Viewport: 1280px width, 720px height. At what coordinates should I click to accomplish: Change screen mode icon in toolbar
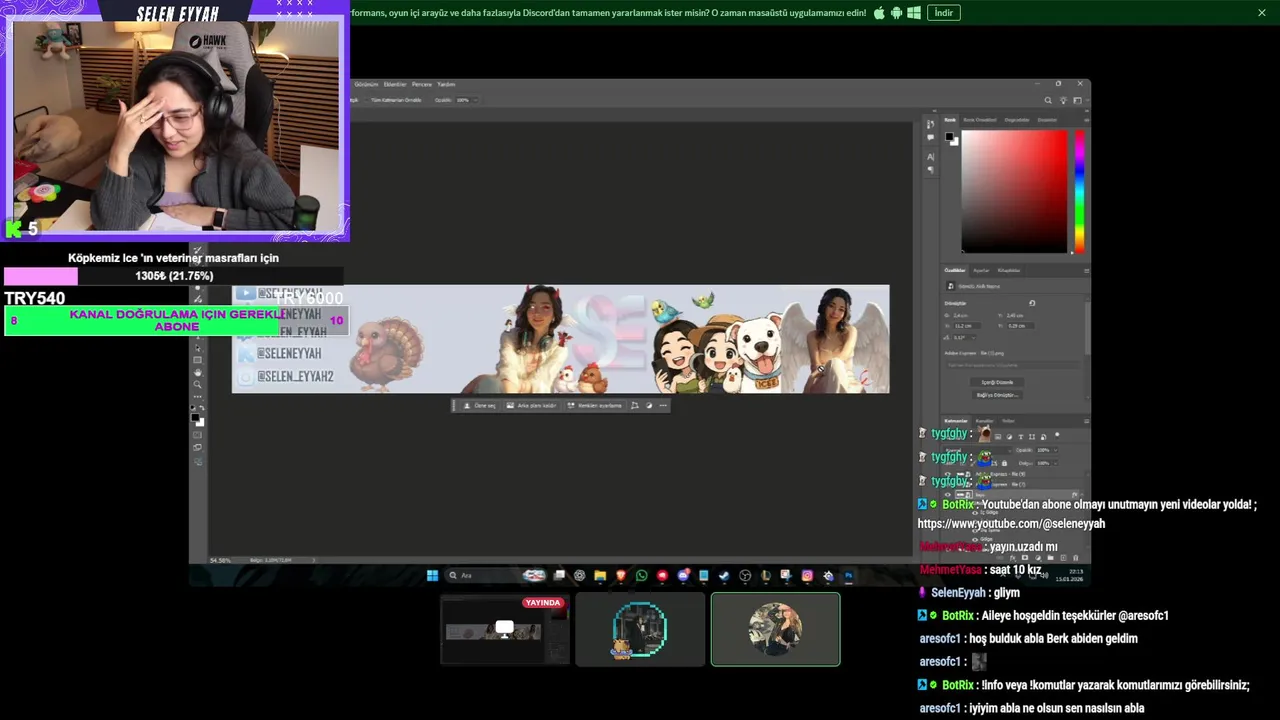coord(197,447)
